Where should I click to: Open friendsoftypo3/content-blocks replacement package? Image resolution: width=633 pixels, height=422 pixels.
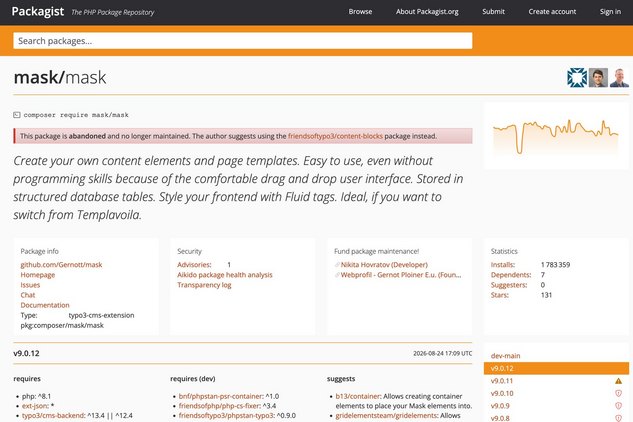(335, 136)
